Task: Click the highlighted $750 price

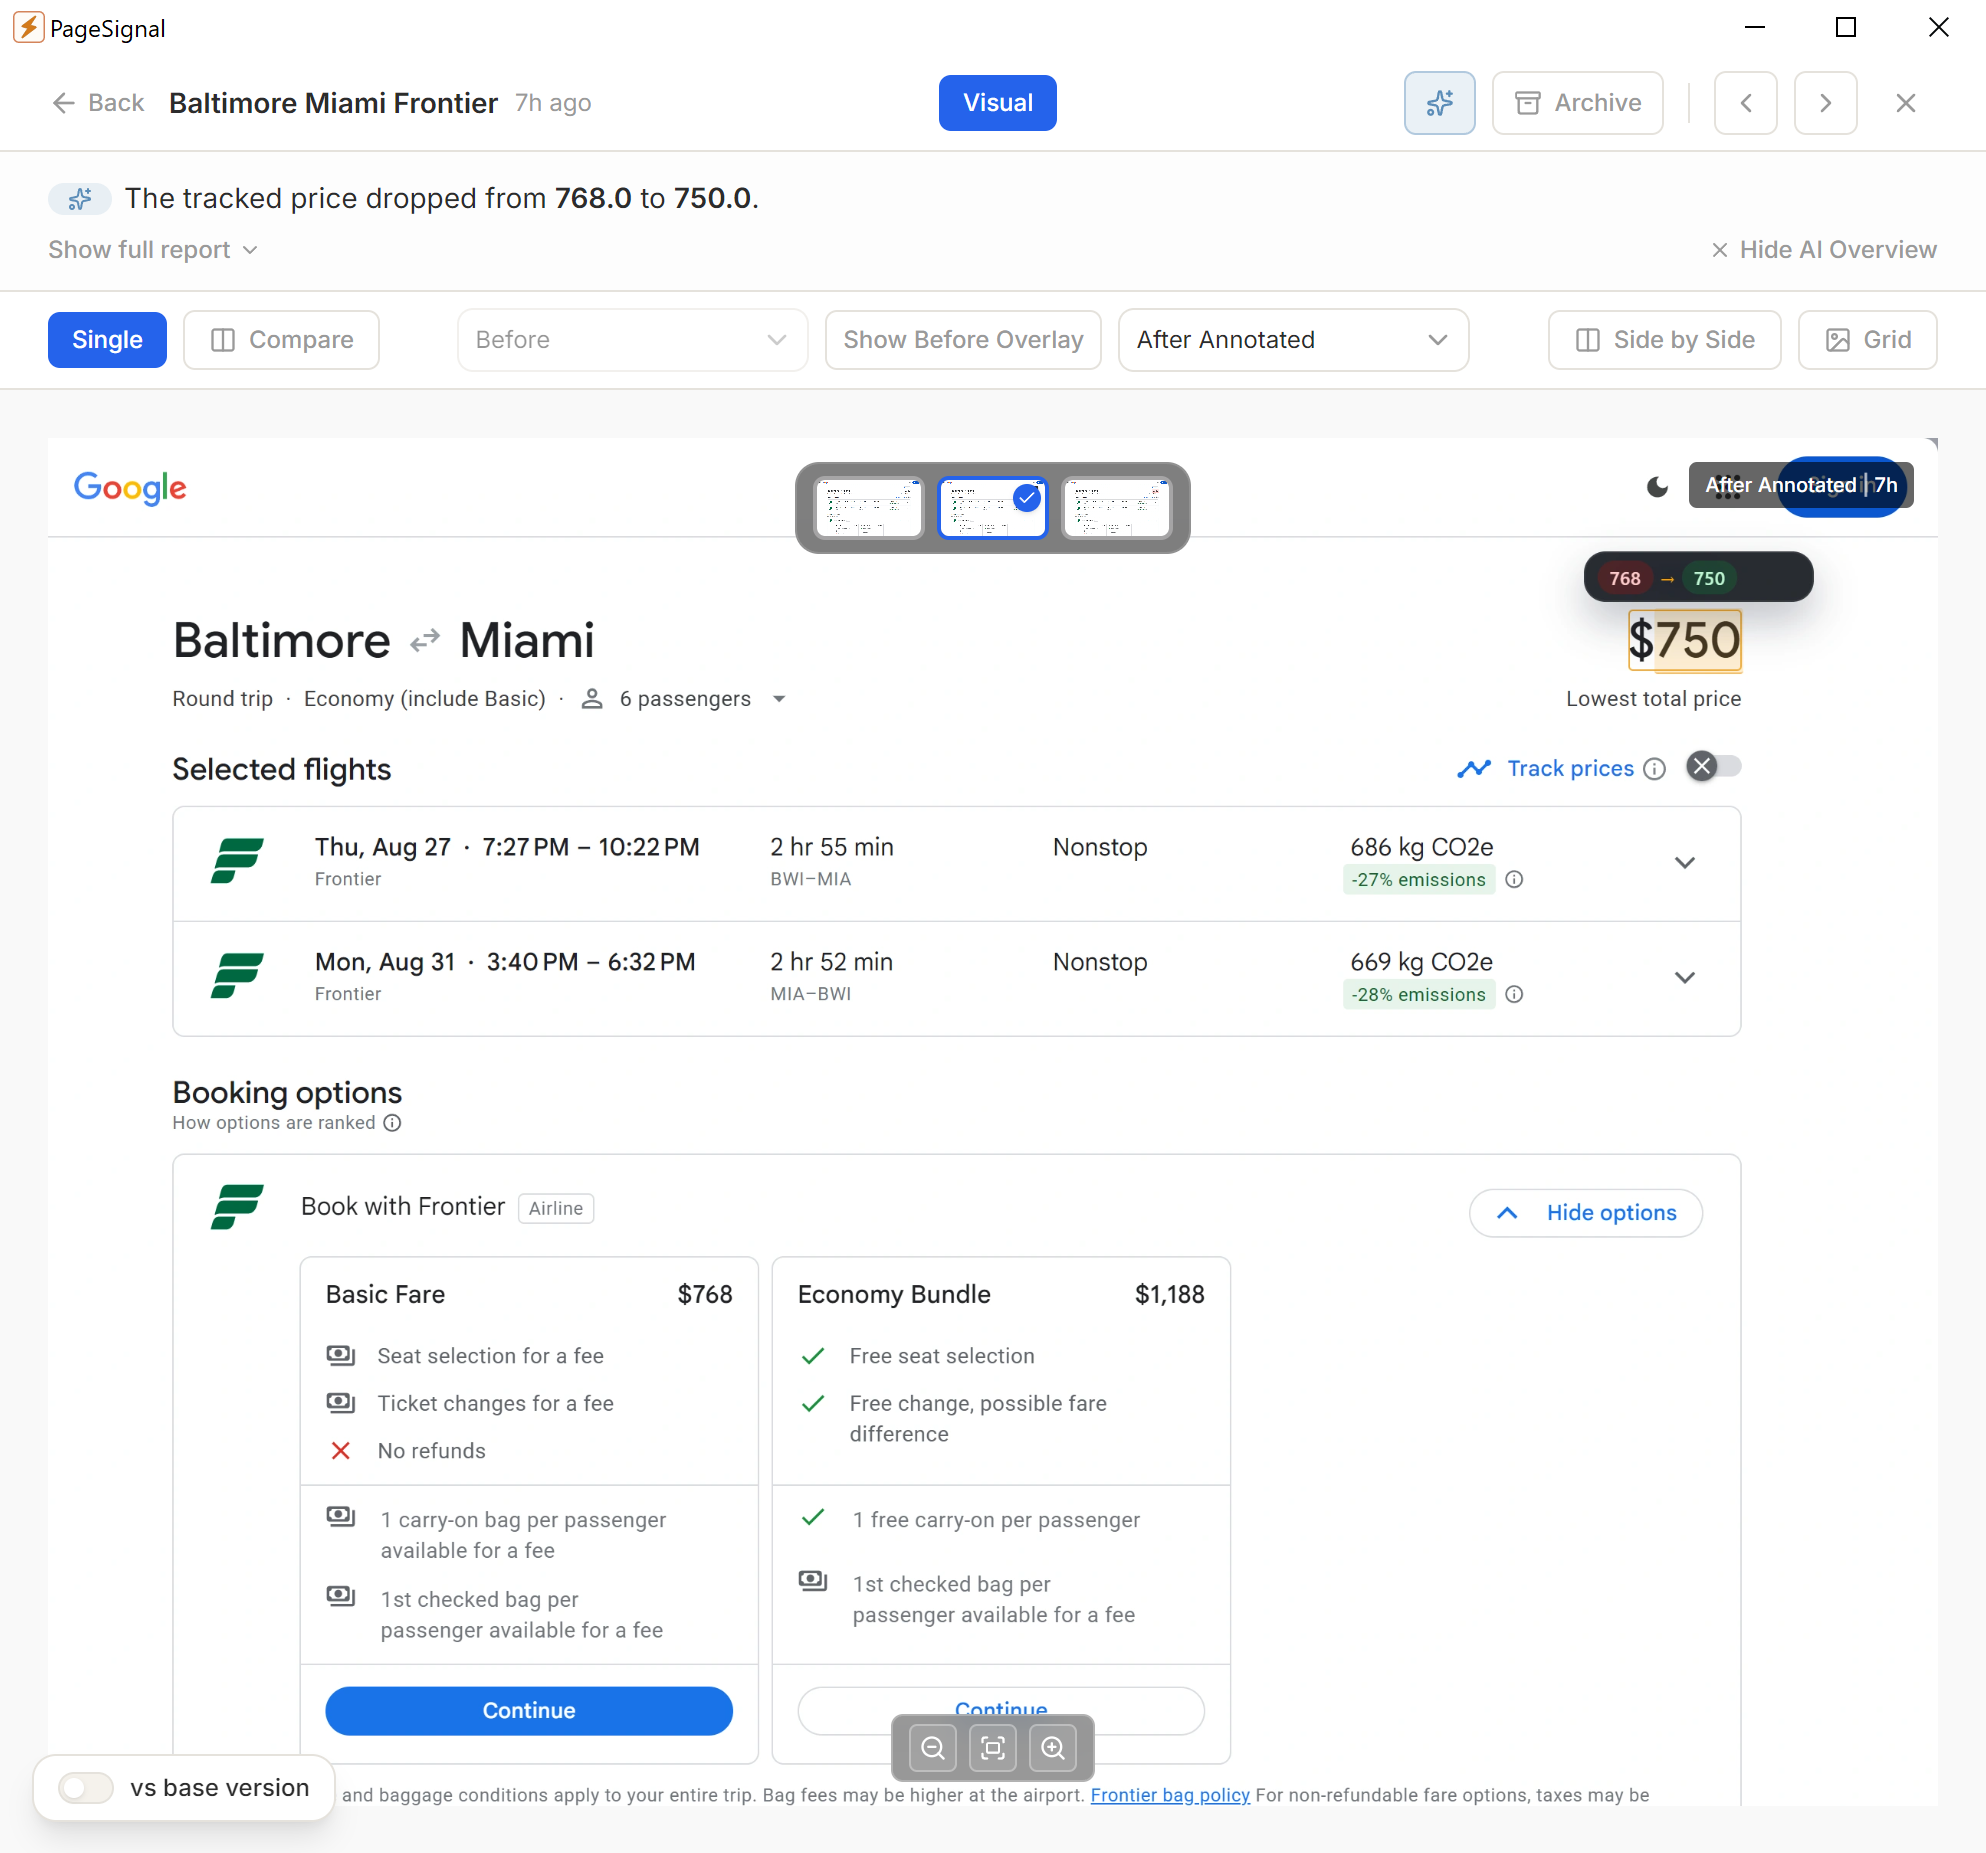Action: [1684, 640]
